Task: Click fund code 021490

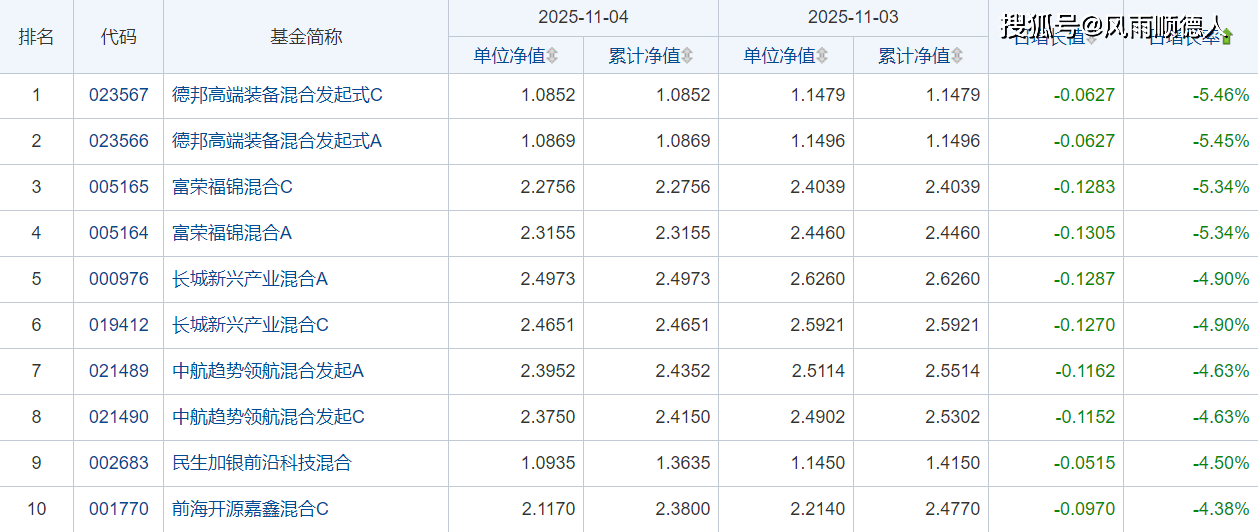Action: pyautogui.click(x=118, y=417)
